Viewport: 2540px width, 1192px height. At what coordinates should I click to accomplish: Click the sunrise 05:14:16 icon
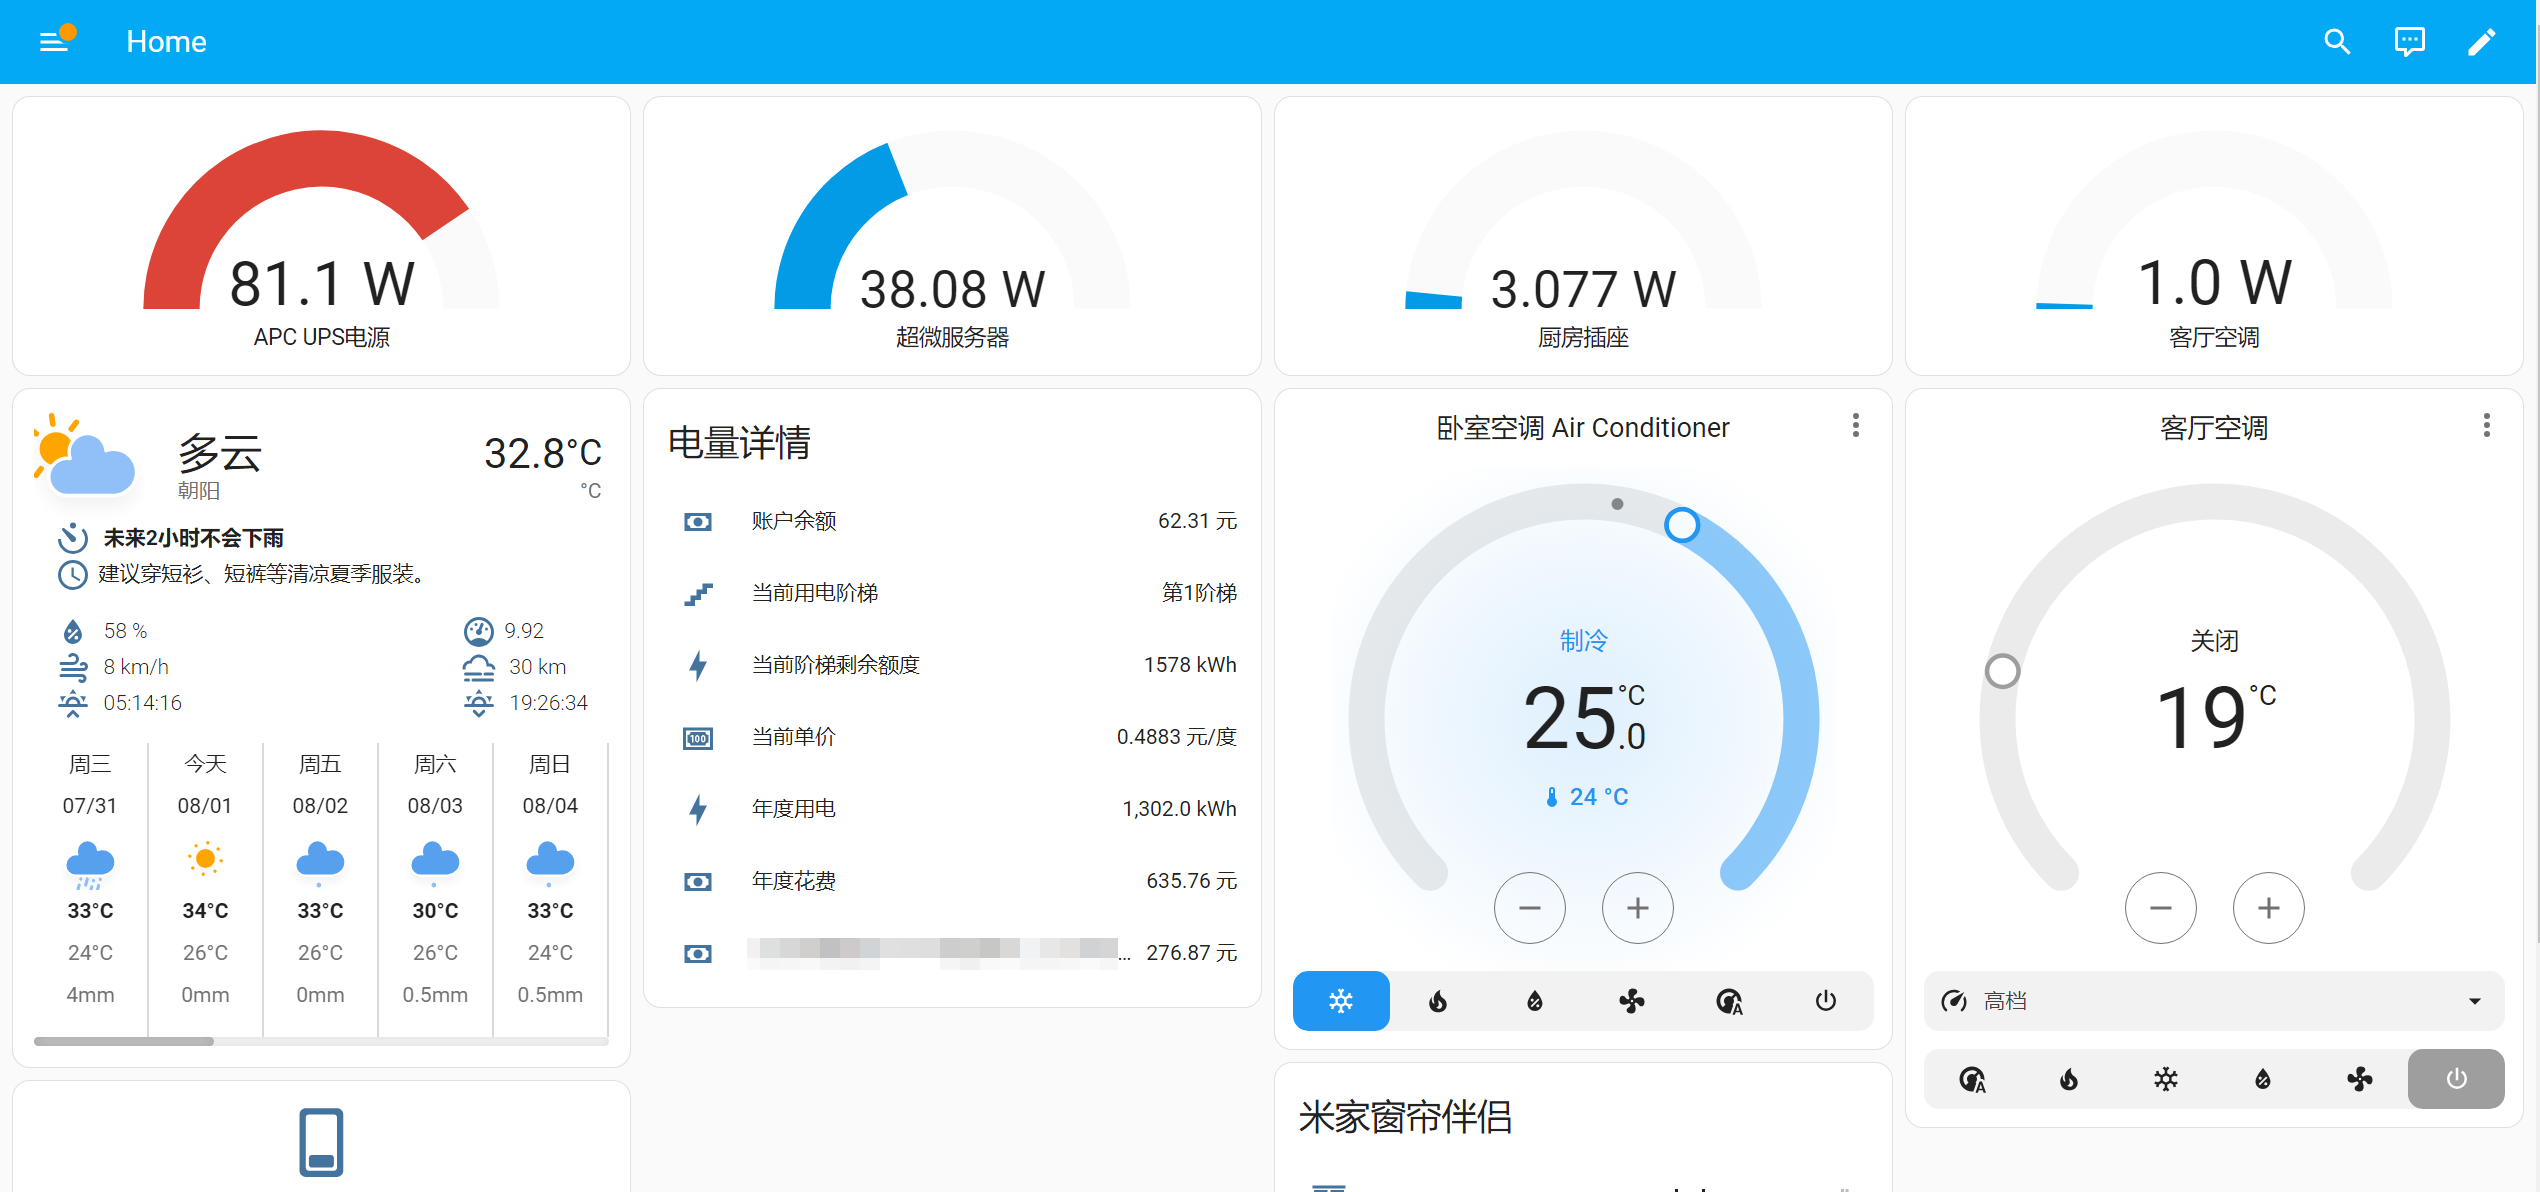point(73,703)
